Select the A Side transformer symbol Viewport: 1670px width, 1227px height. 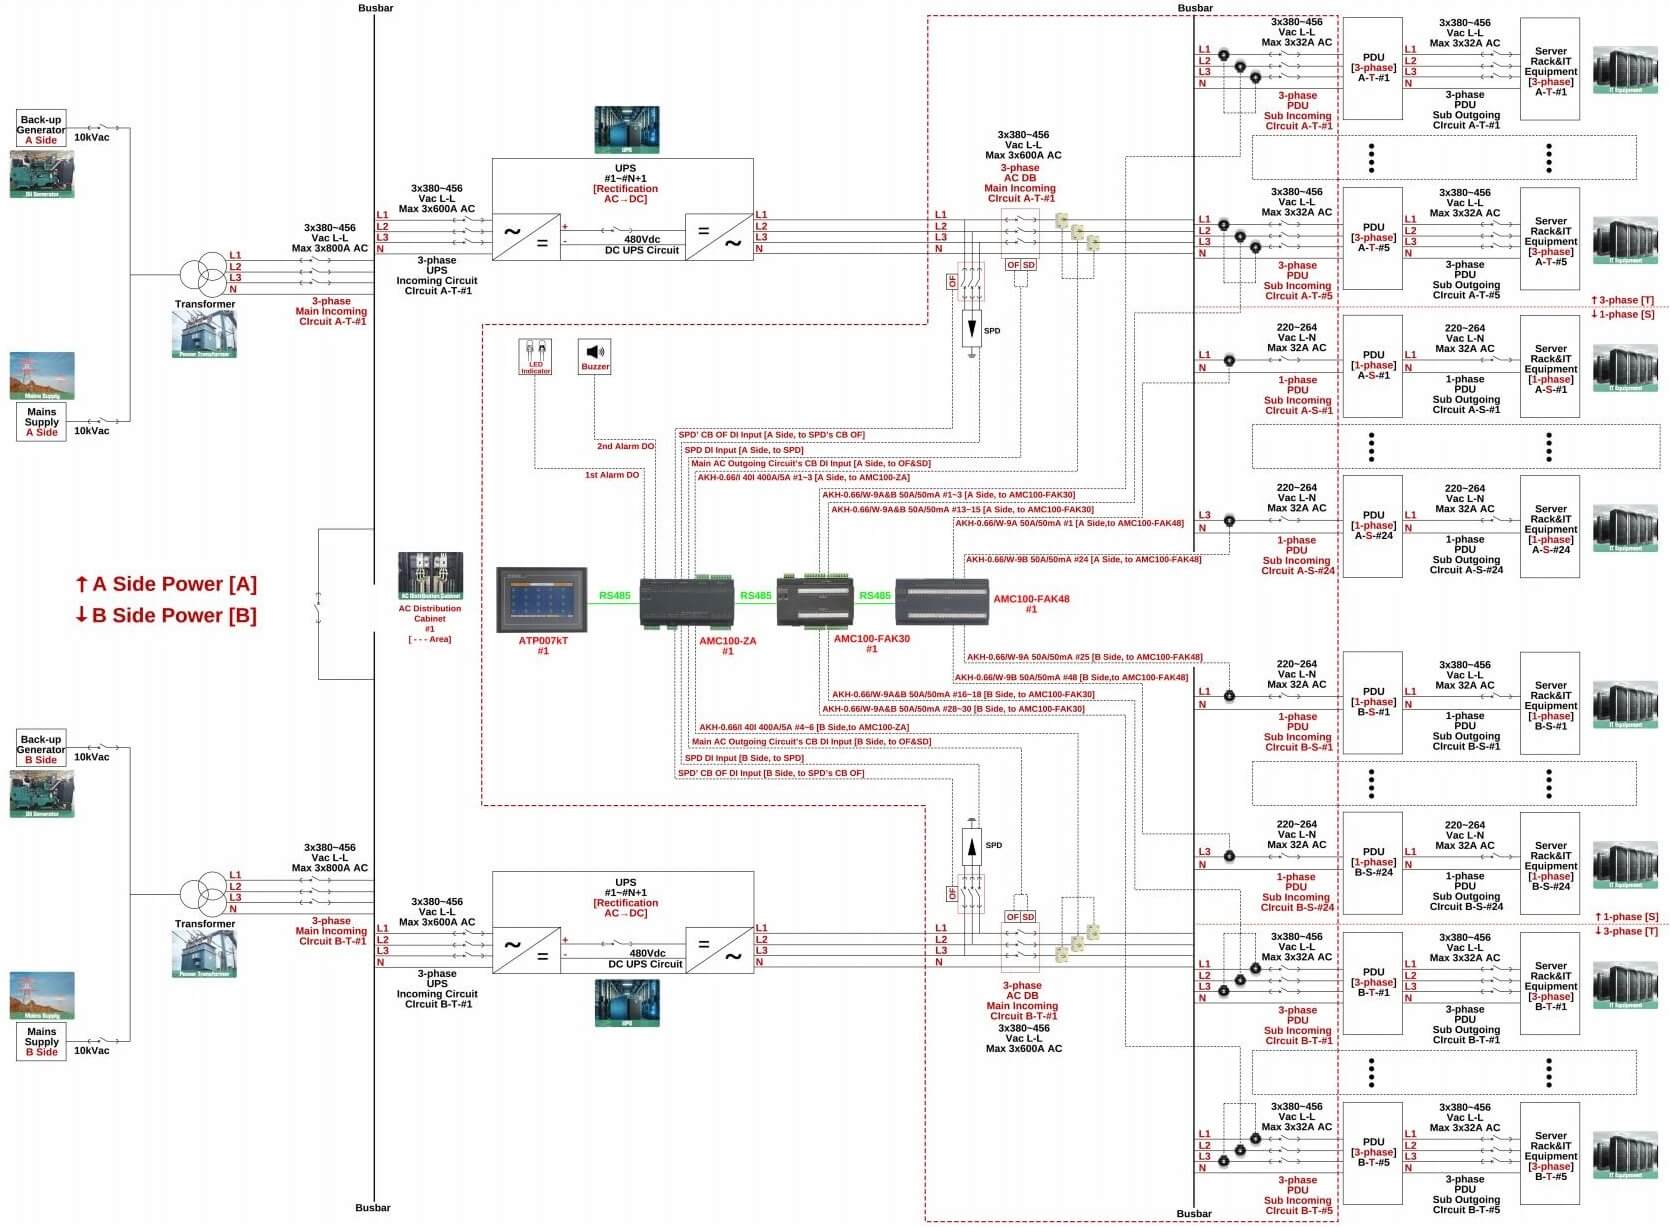pyautogui.click(x=205, y=273)
